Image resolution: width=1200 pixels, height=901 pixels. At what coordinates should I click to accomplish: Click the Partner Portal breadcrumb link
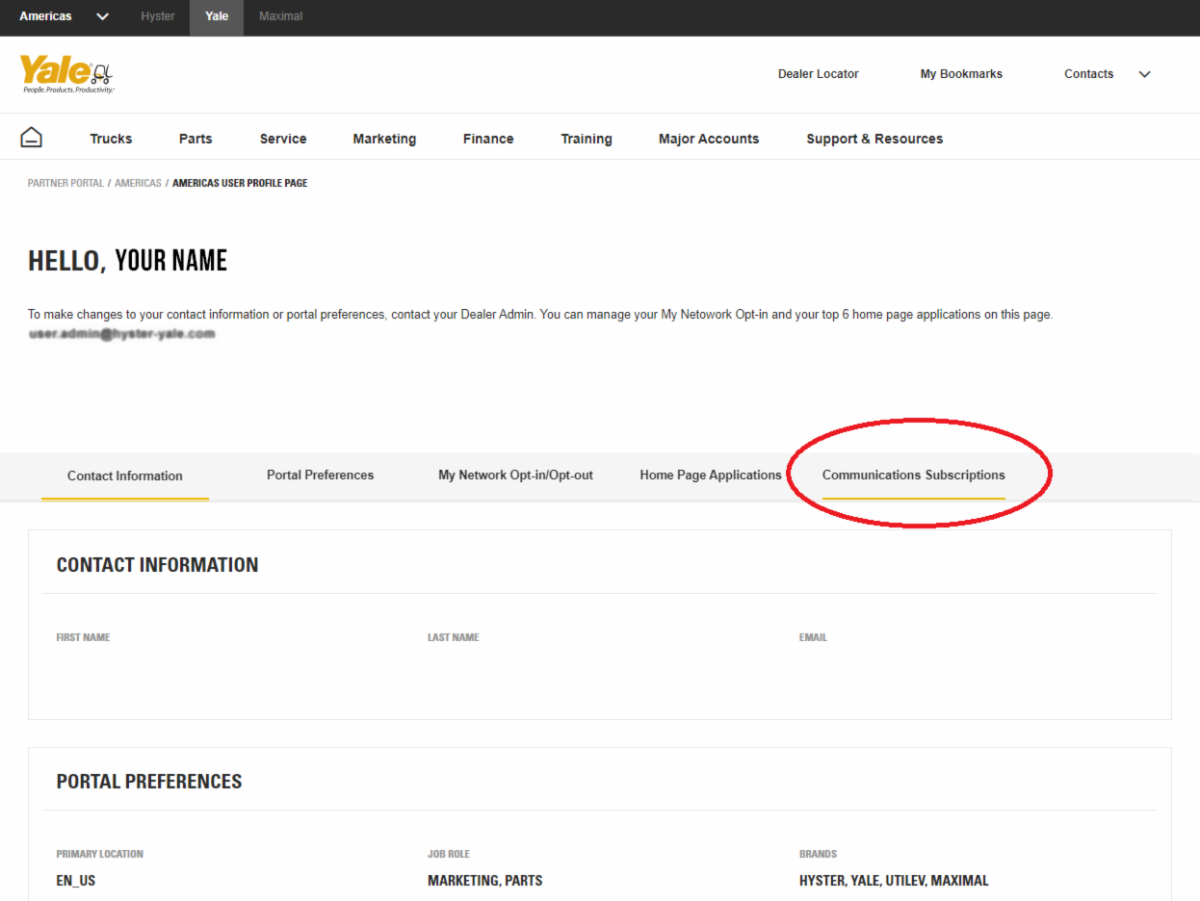pyautogui.click(x=65, y=183)
